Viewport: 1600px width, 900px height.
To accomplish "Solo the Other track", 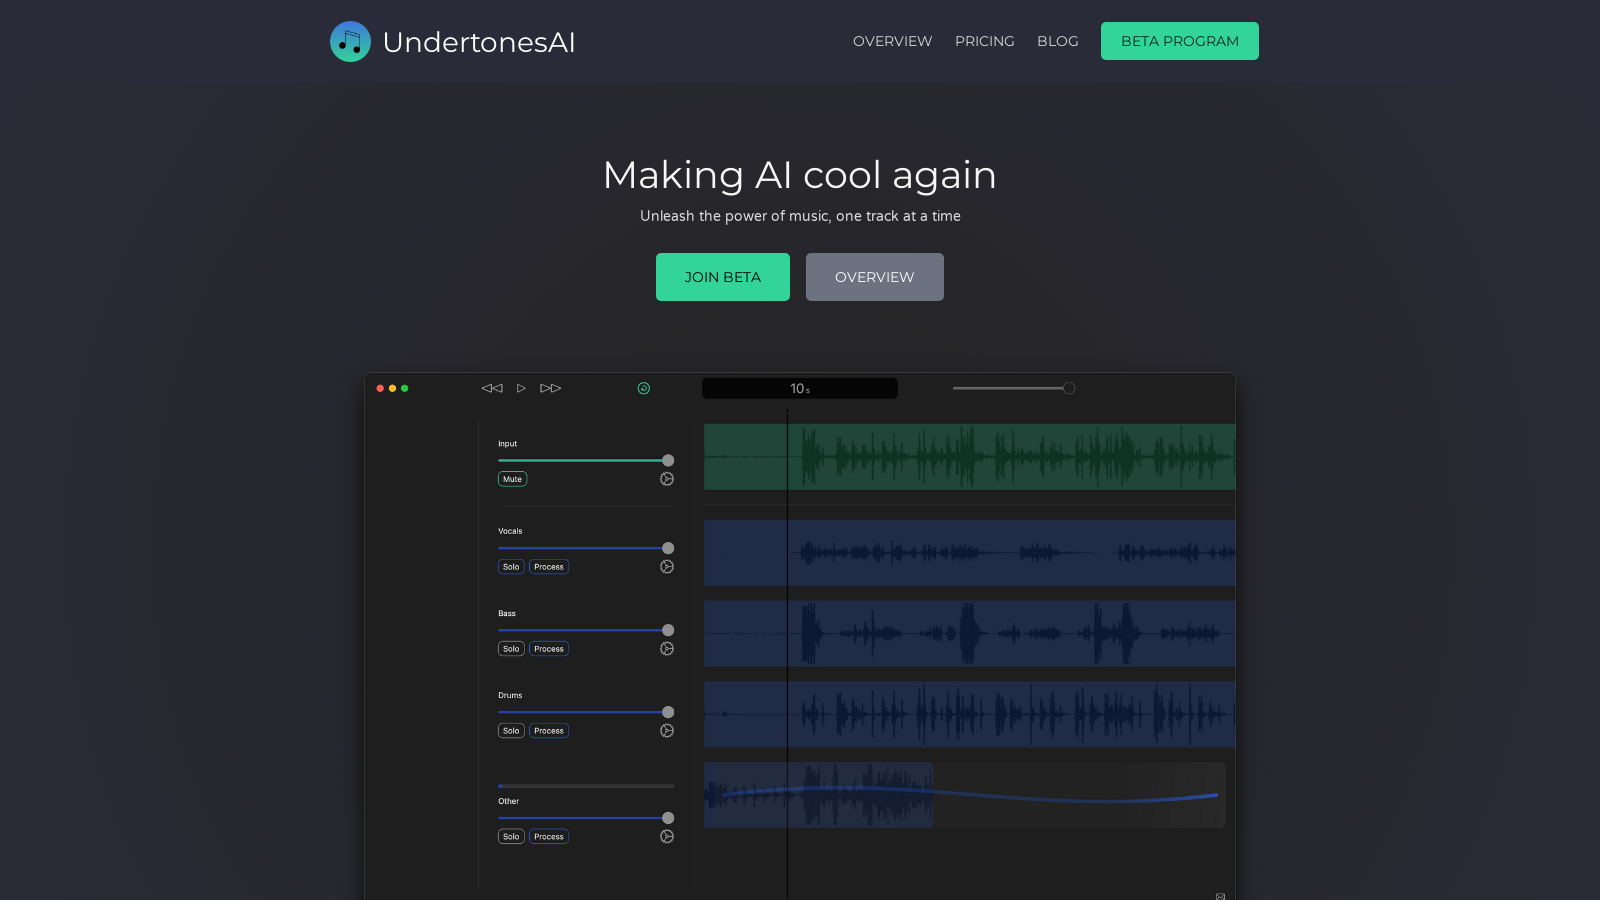I will 511,837.
